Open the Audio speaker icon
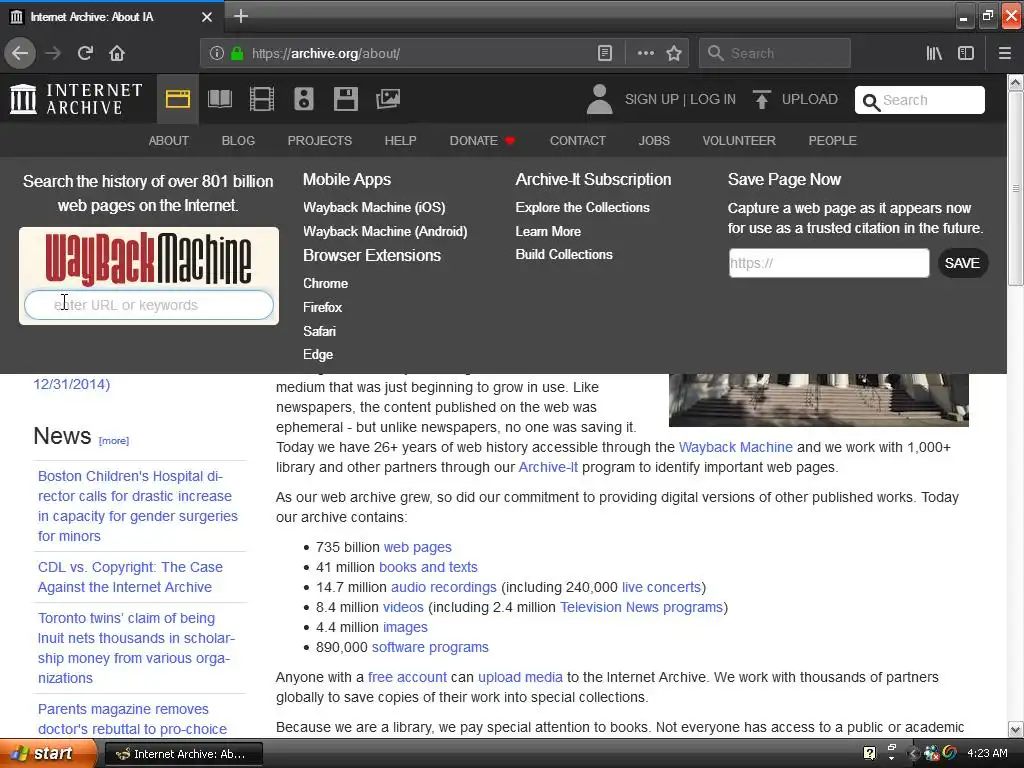Image resolution: width=1024 pixels, height=768 pixels. pos(304,99)
